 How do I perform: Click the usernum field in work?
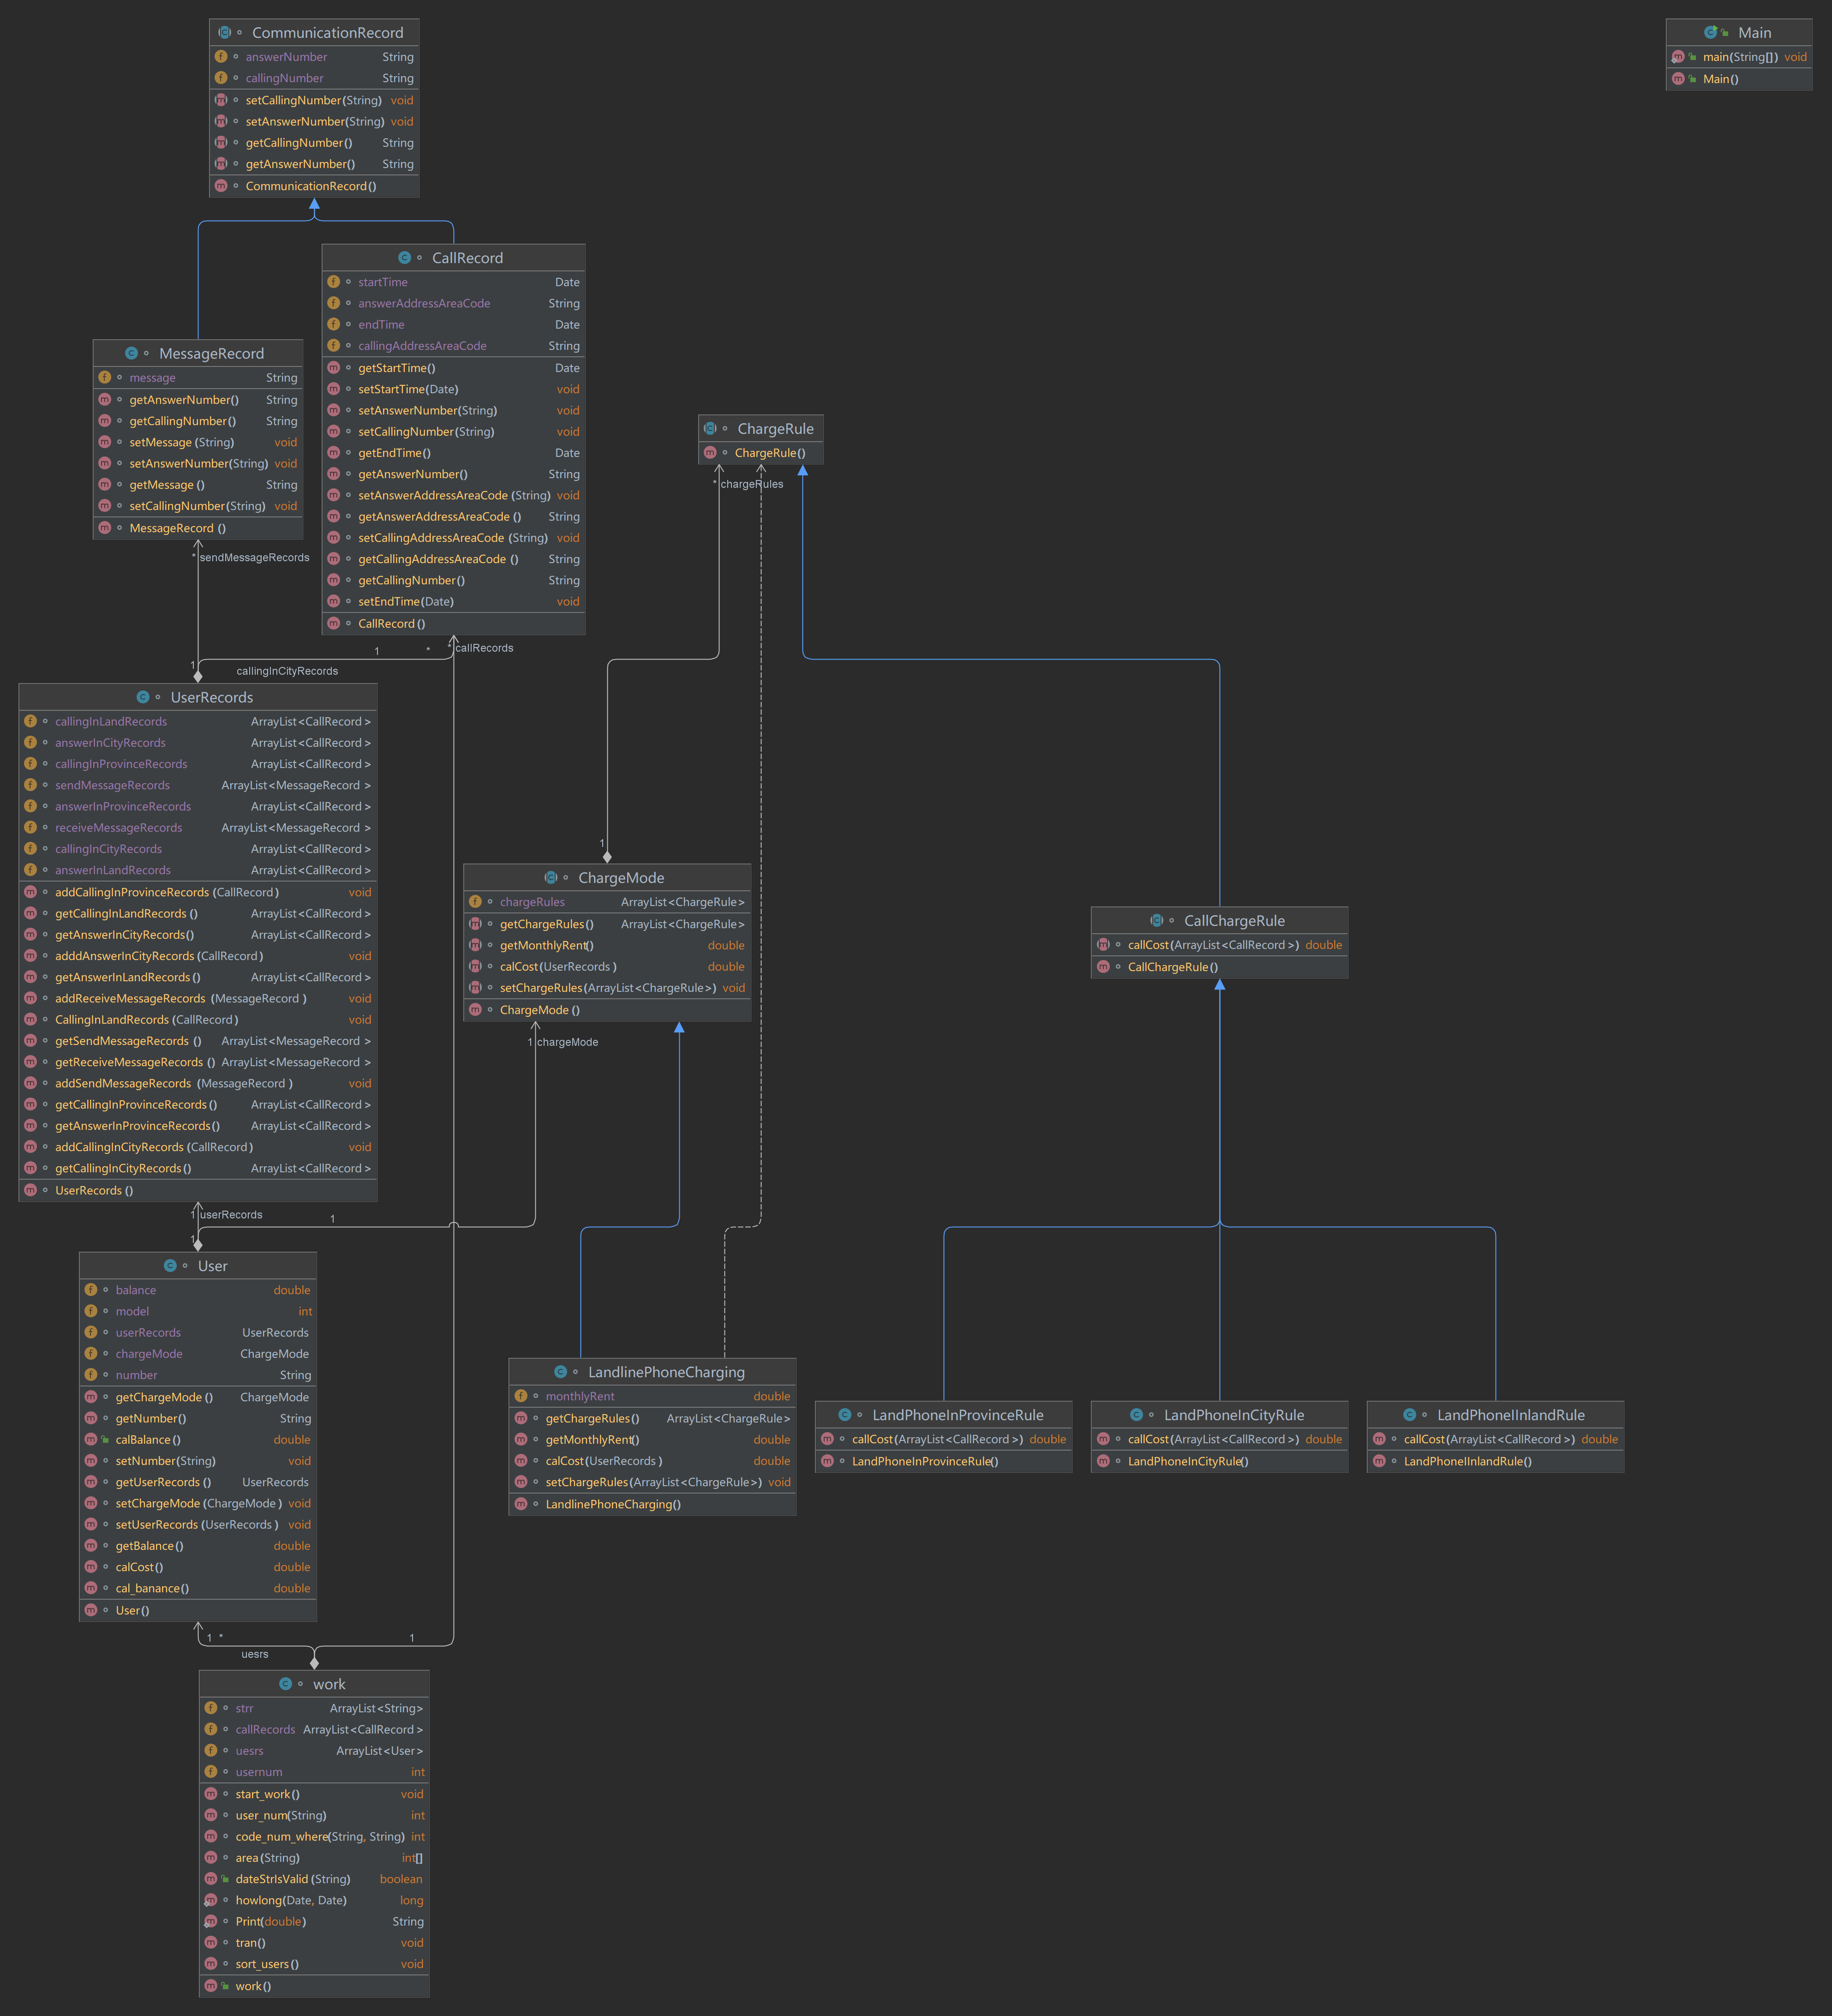pyautogui.click(x=258, y=1772)
